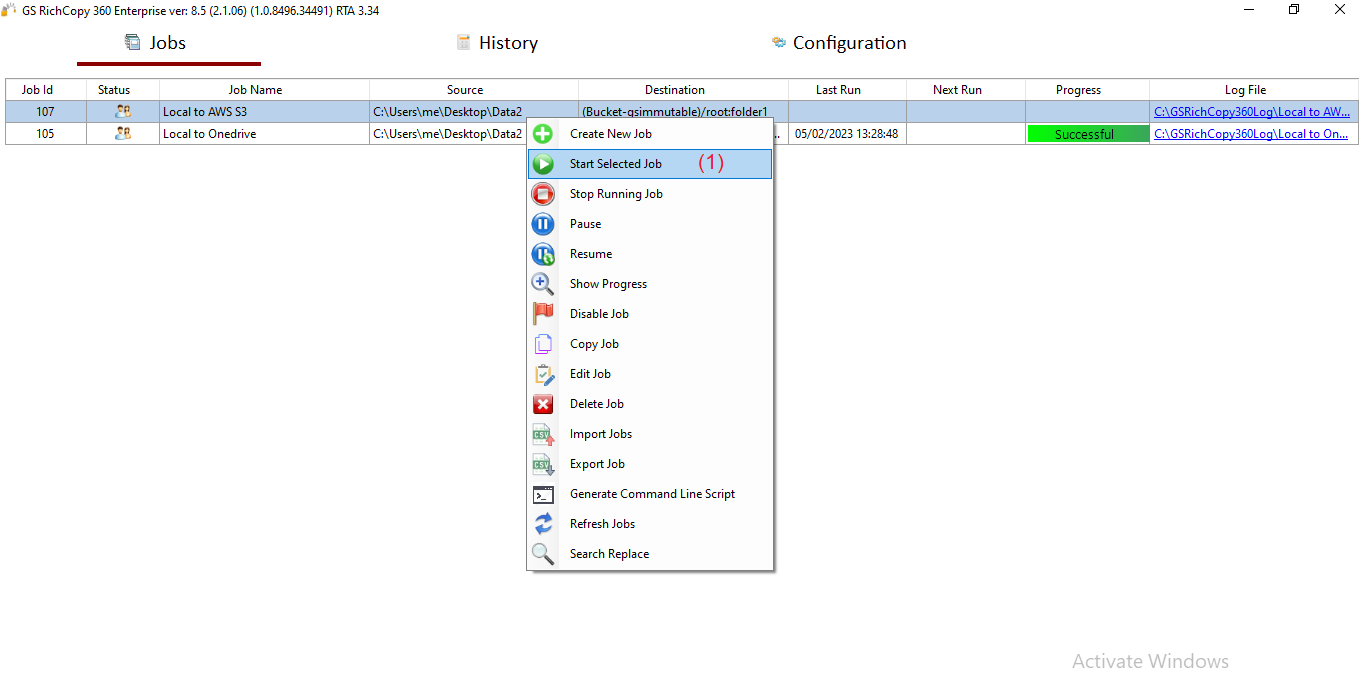Click the blue Pause icon
Screen dimensions: 1365x673
543,224
